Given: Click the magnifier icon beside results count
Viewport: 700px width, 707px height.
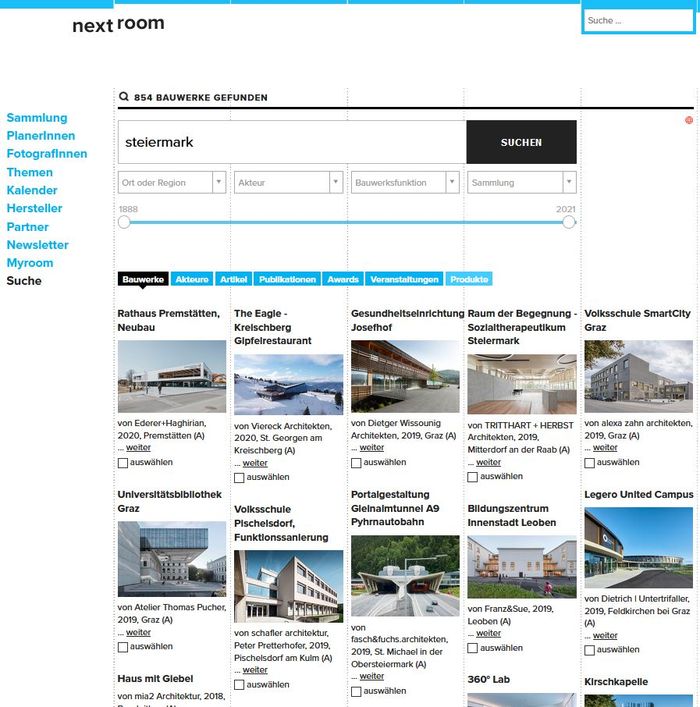Looking at the screenshot, I should [124, 97].
